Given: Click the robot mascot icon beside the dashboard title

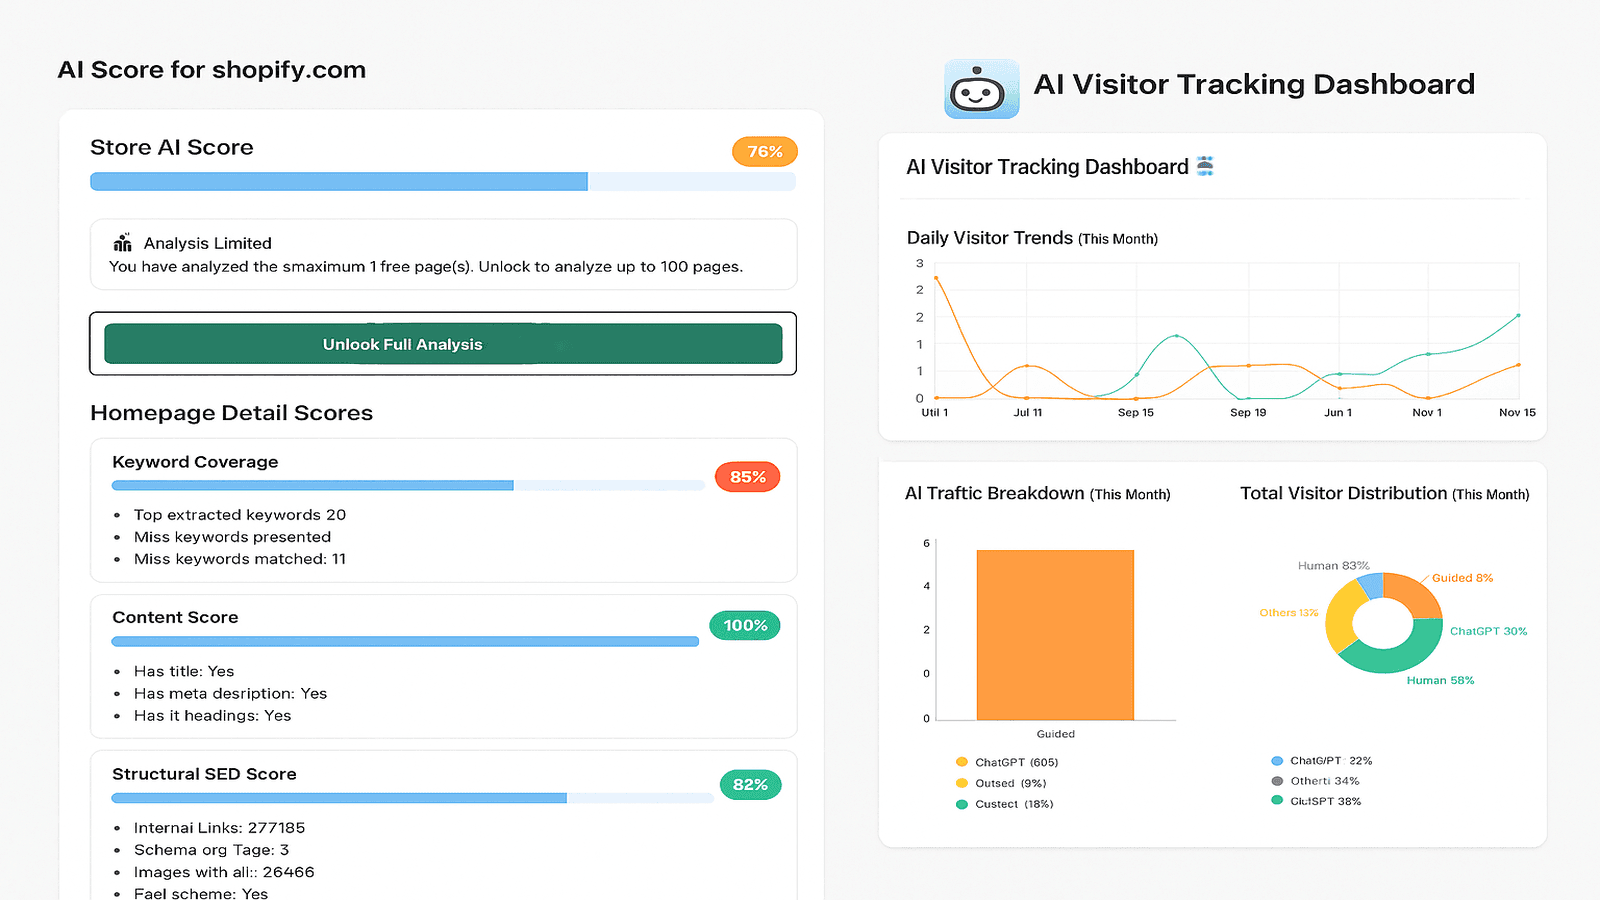Looking at the screenshot, I should click(x=981, y=87).
